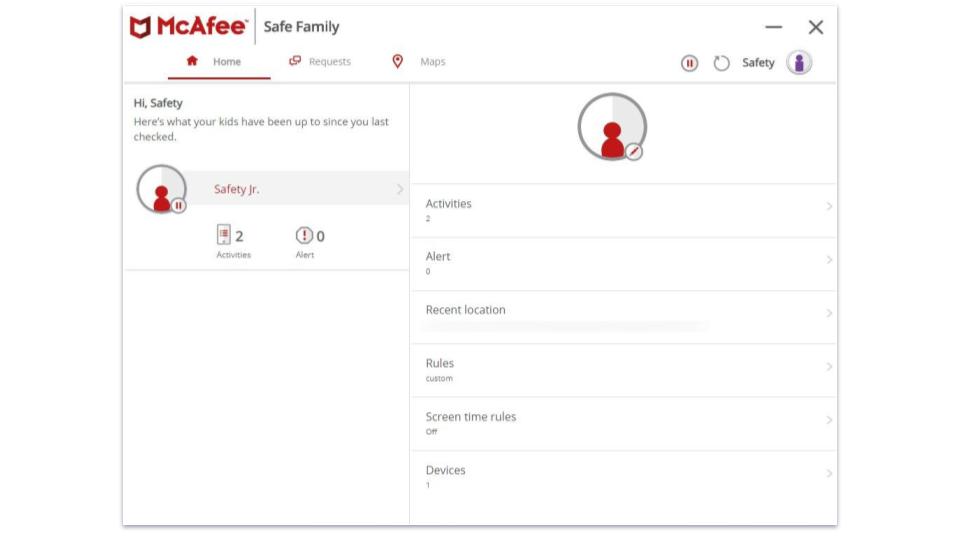Expand the Devices row chevron

point(829,473)
